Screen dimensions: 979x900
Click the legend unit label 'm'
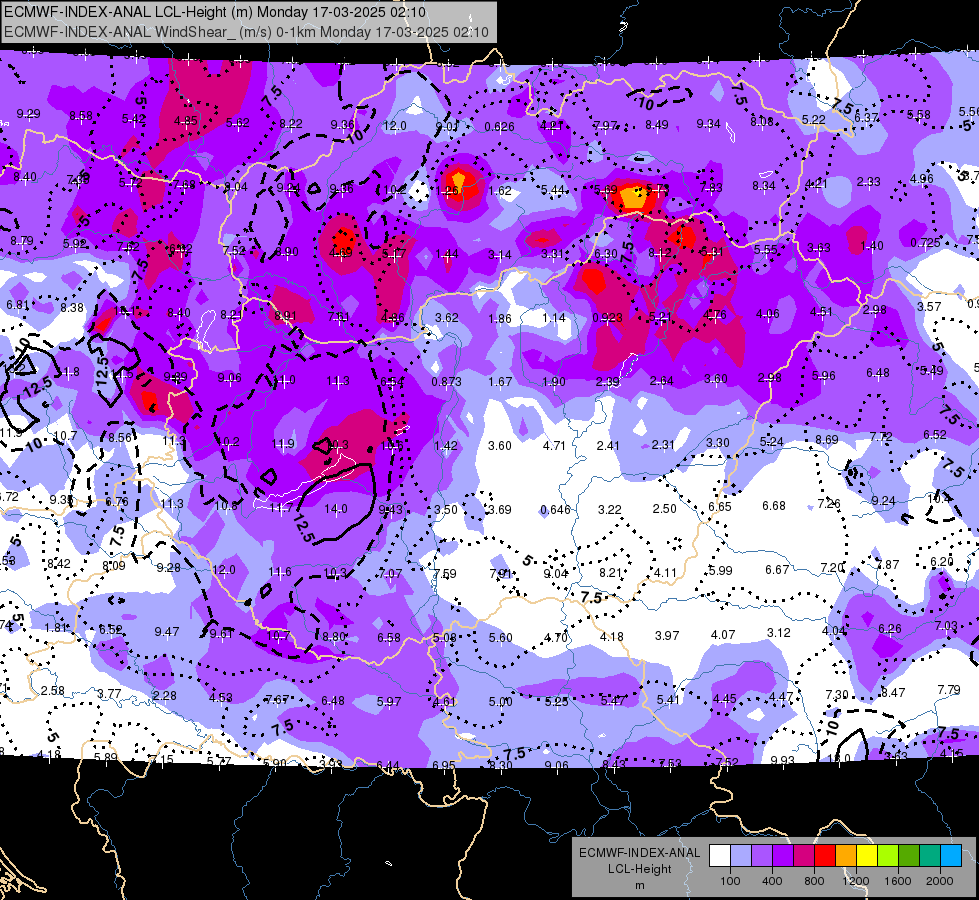pos(639,885)
